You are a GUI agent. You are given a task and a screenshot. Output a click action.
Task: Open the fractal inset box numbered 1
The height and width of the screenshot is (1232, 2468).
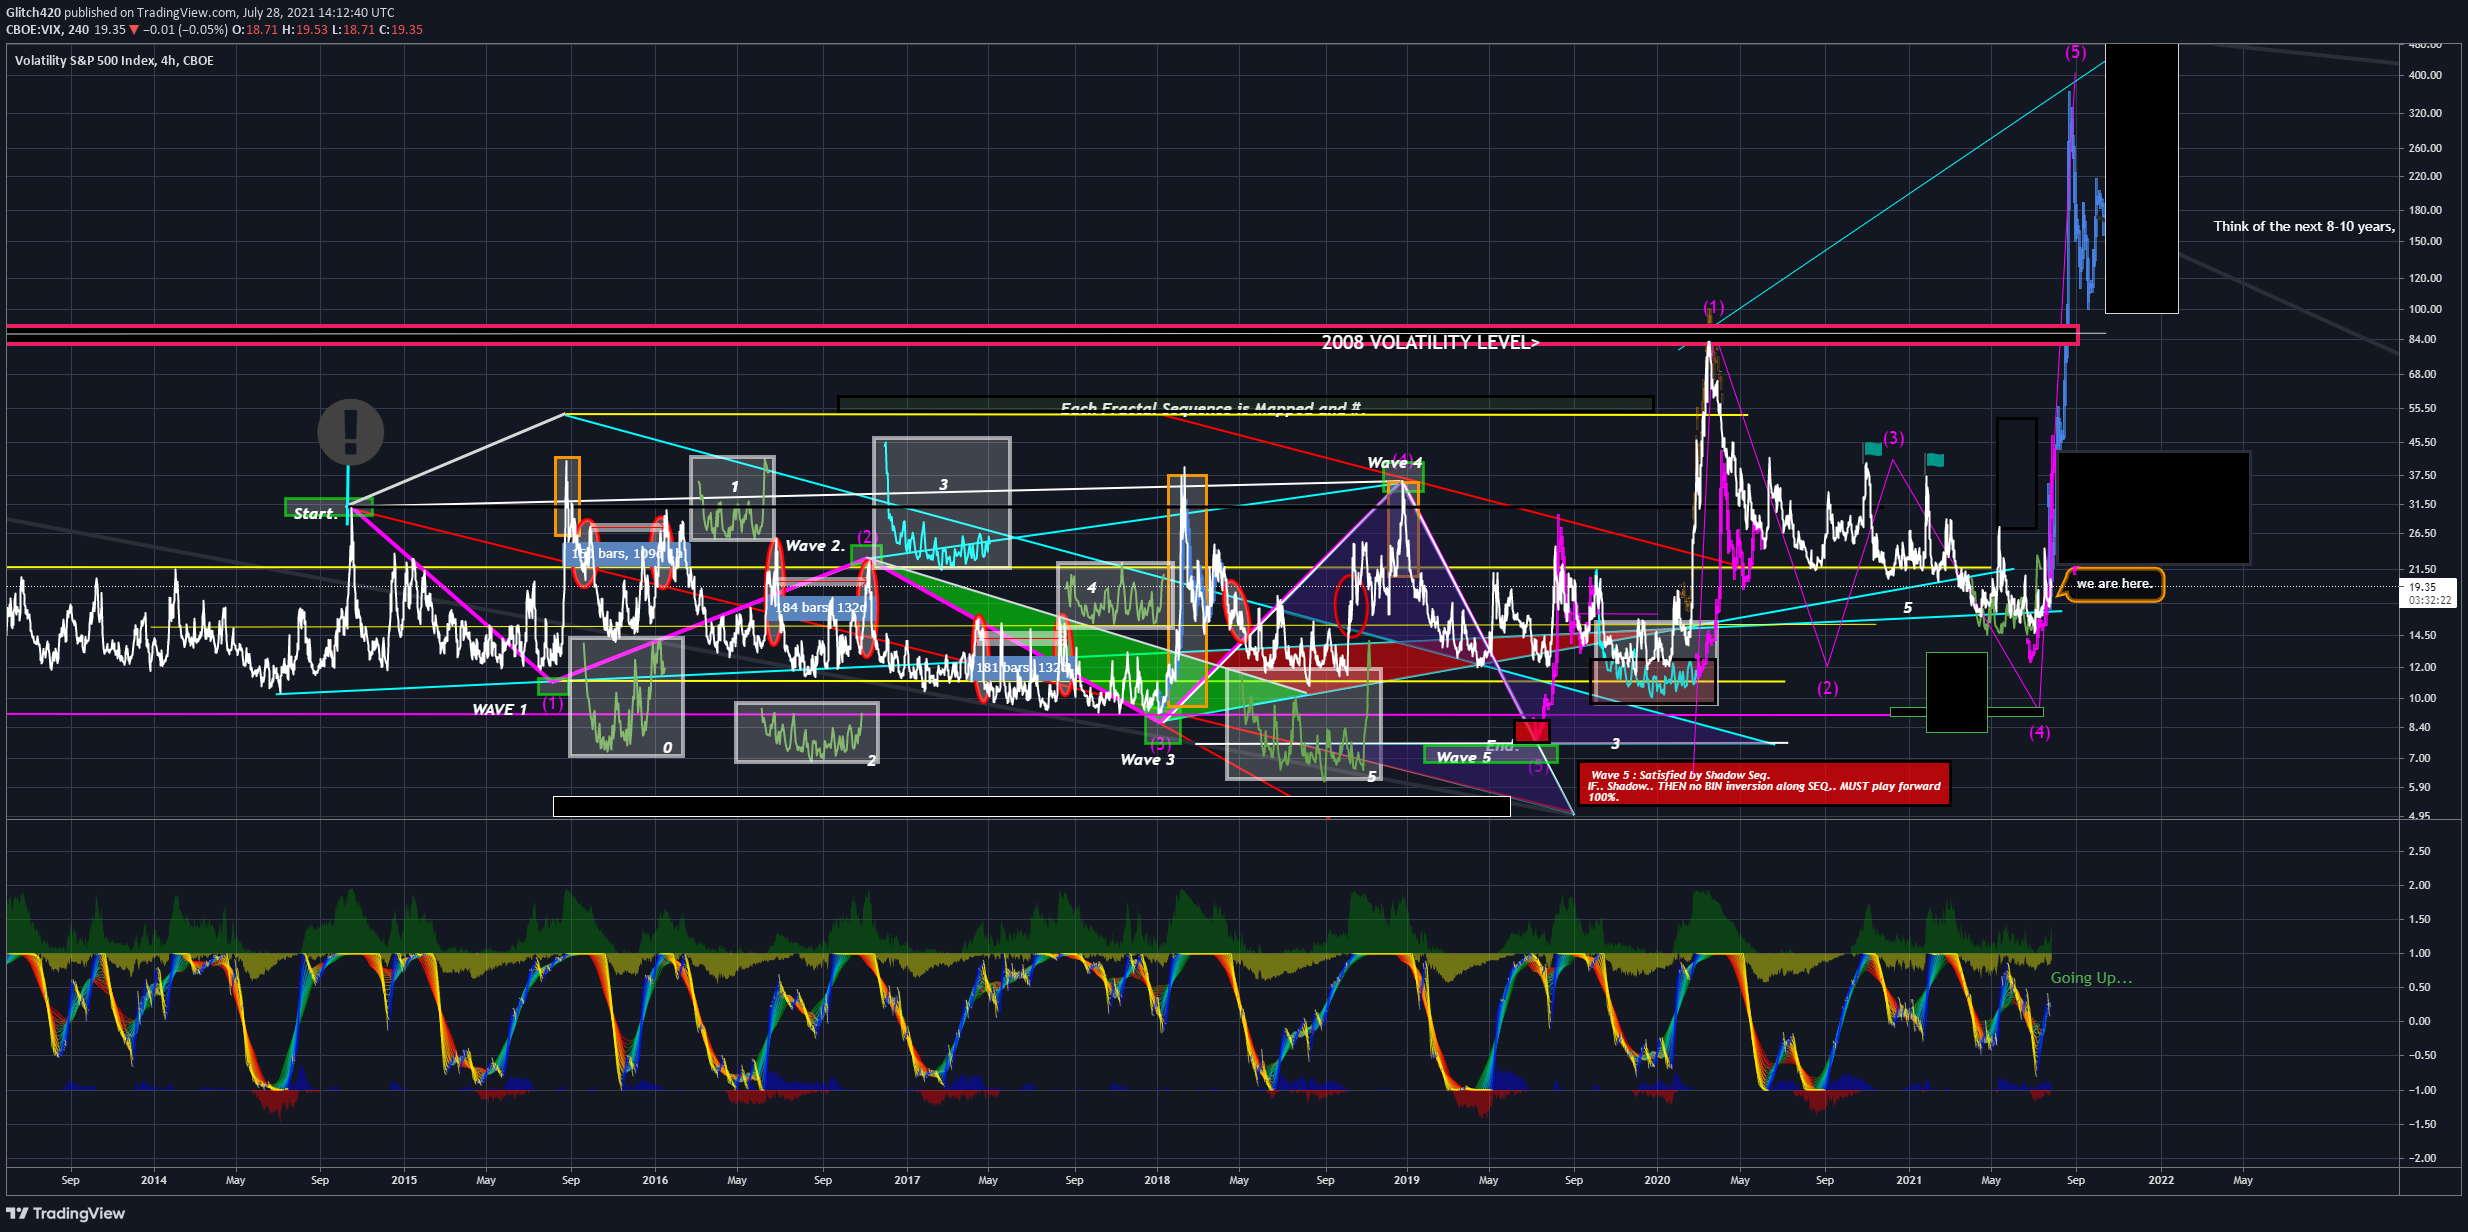(x=732, y=498)
